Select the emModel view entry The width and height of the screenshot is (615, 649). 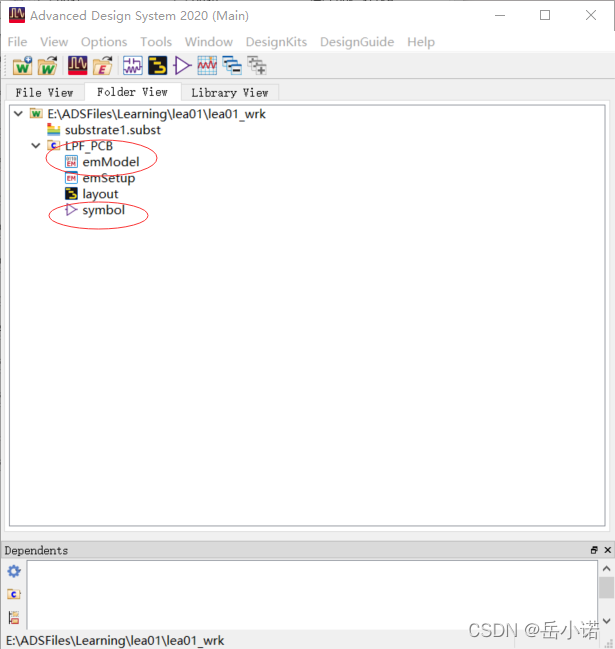(111, 162)
